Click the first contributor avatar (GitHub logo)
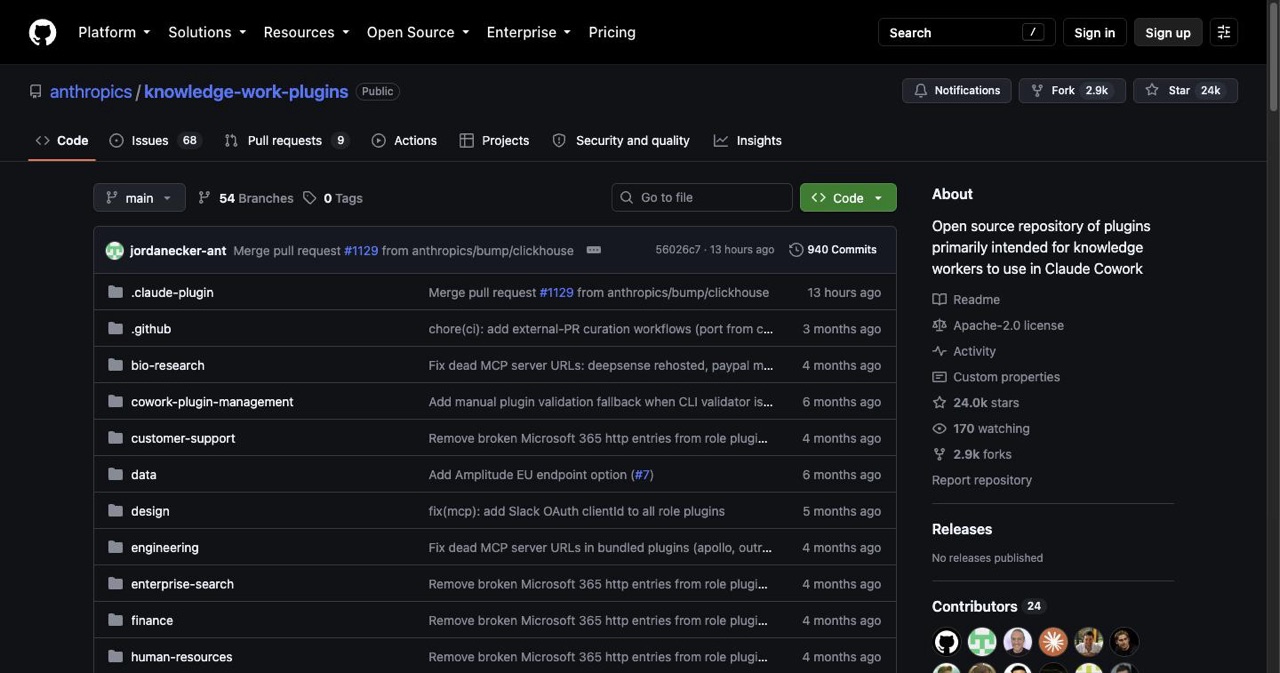1280x673 pixels. (946, 641)
